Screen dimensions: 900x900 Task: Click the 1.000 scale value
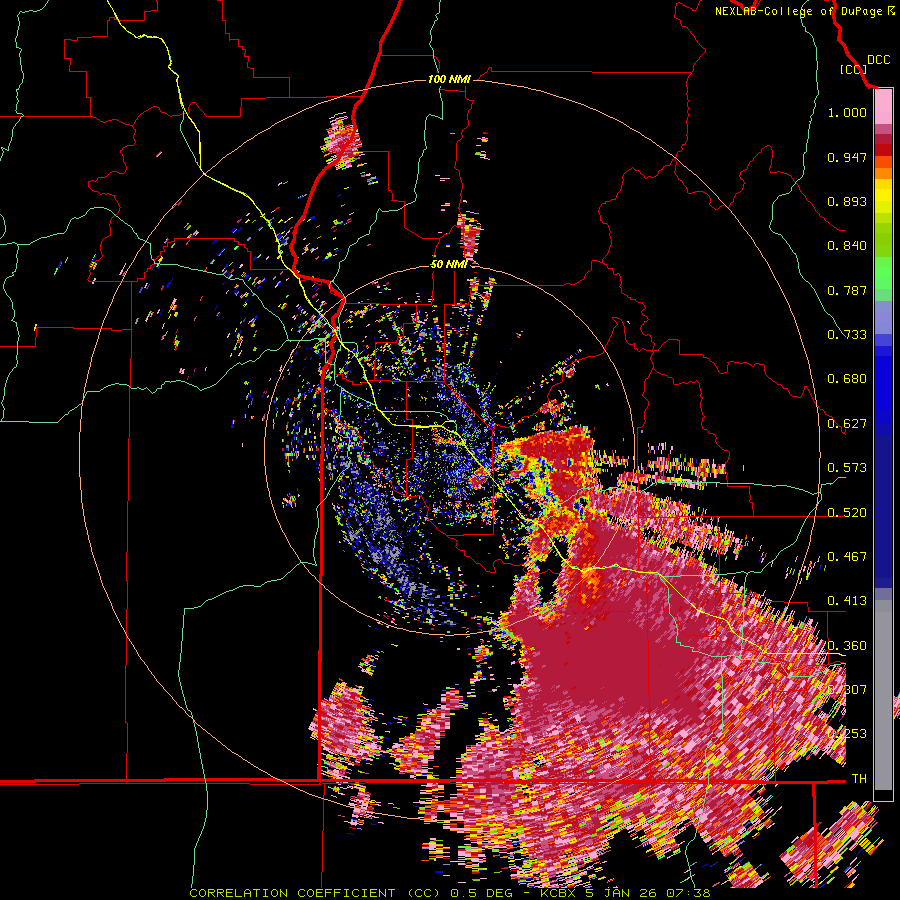[847, 112]
